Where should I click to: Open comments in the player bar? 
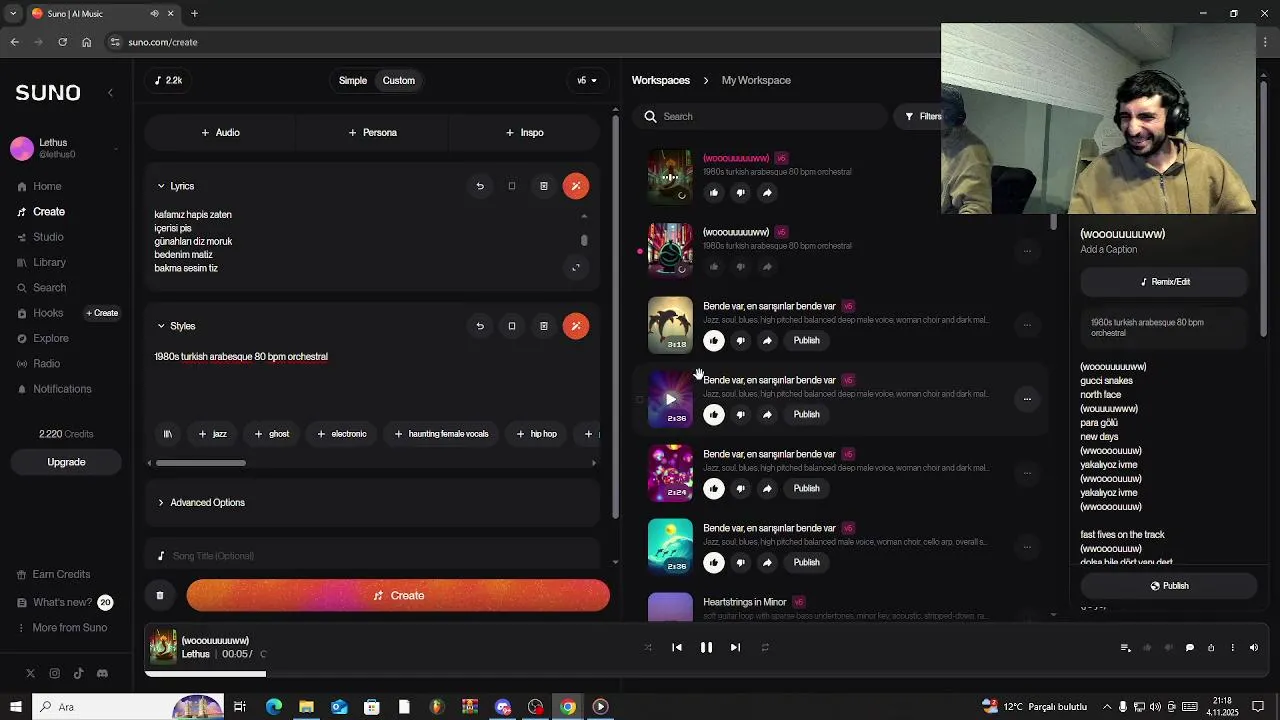point(1190,648)
